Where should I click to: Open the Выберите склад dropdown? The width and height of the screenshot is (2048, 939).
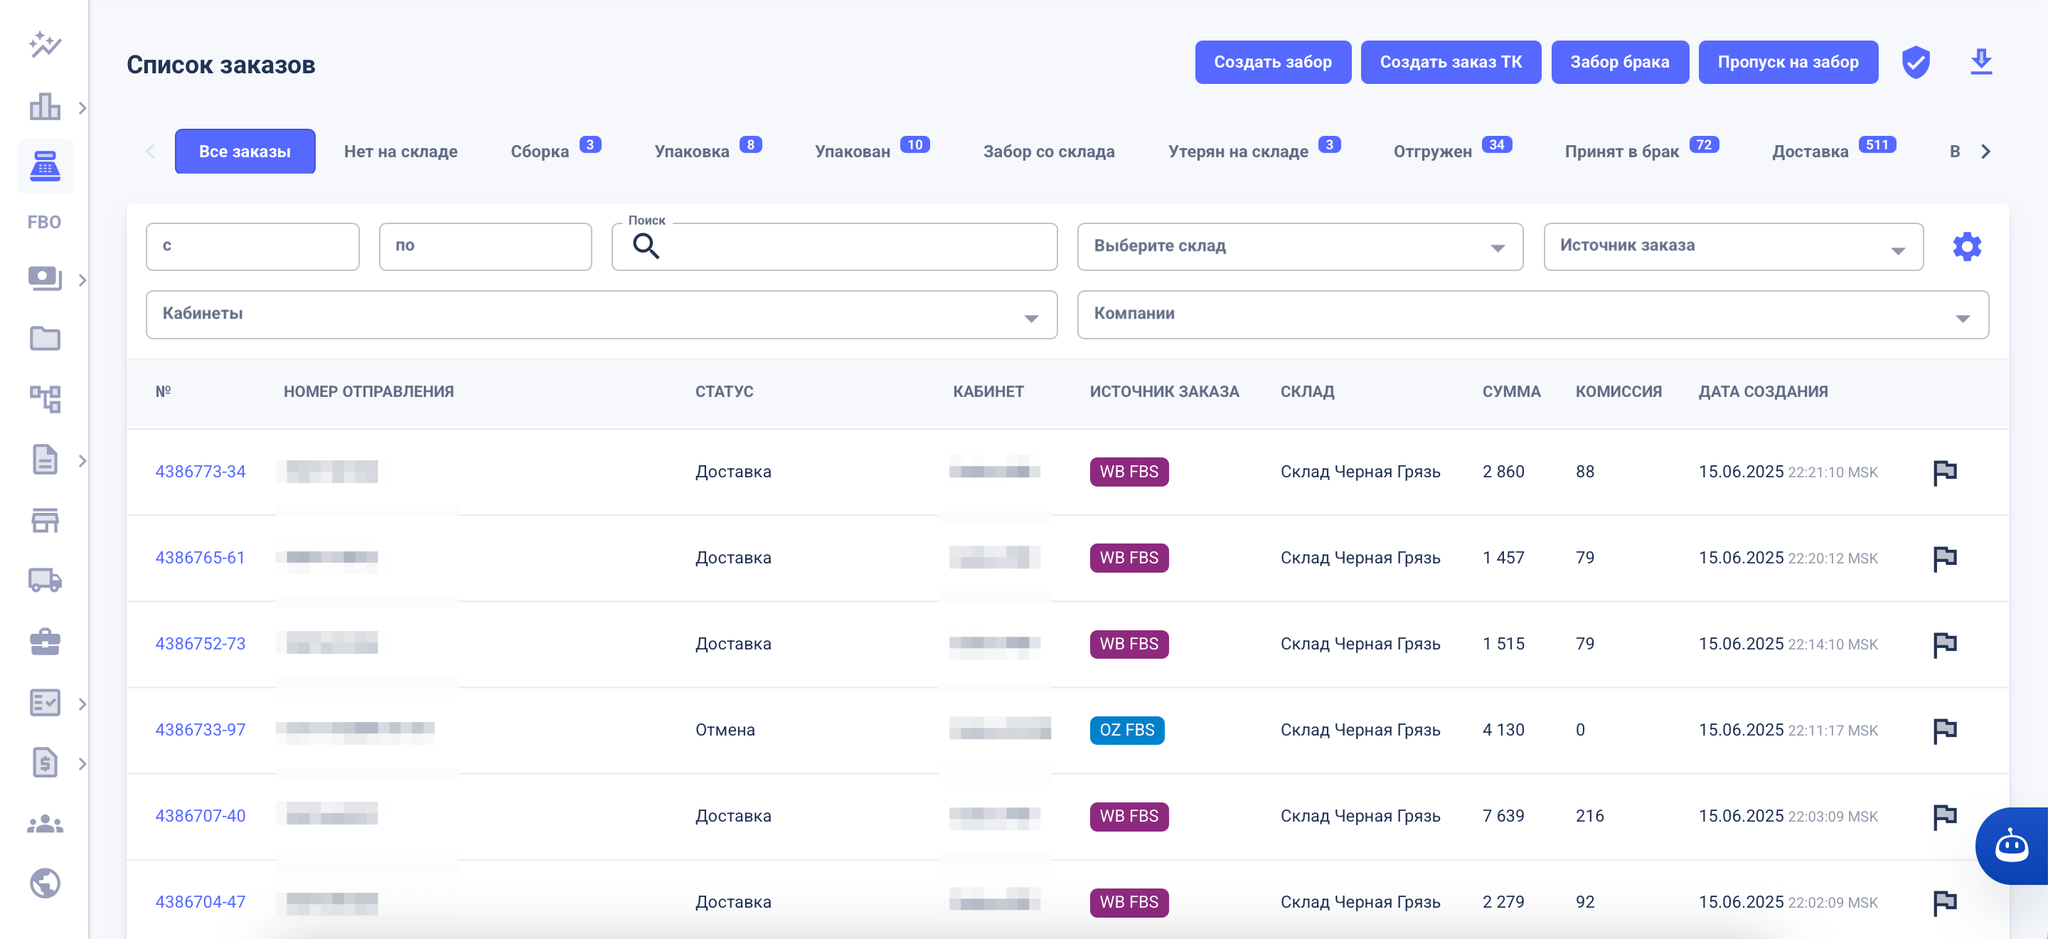pos(1299,247)
